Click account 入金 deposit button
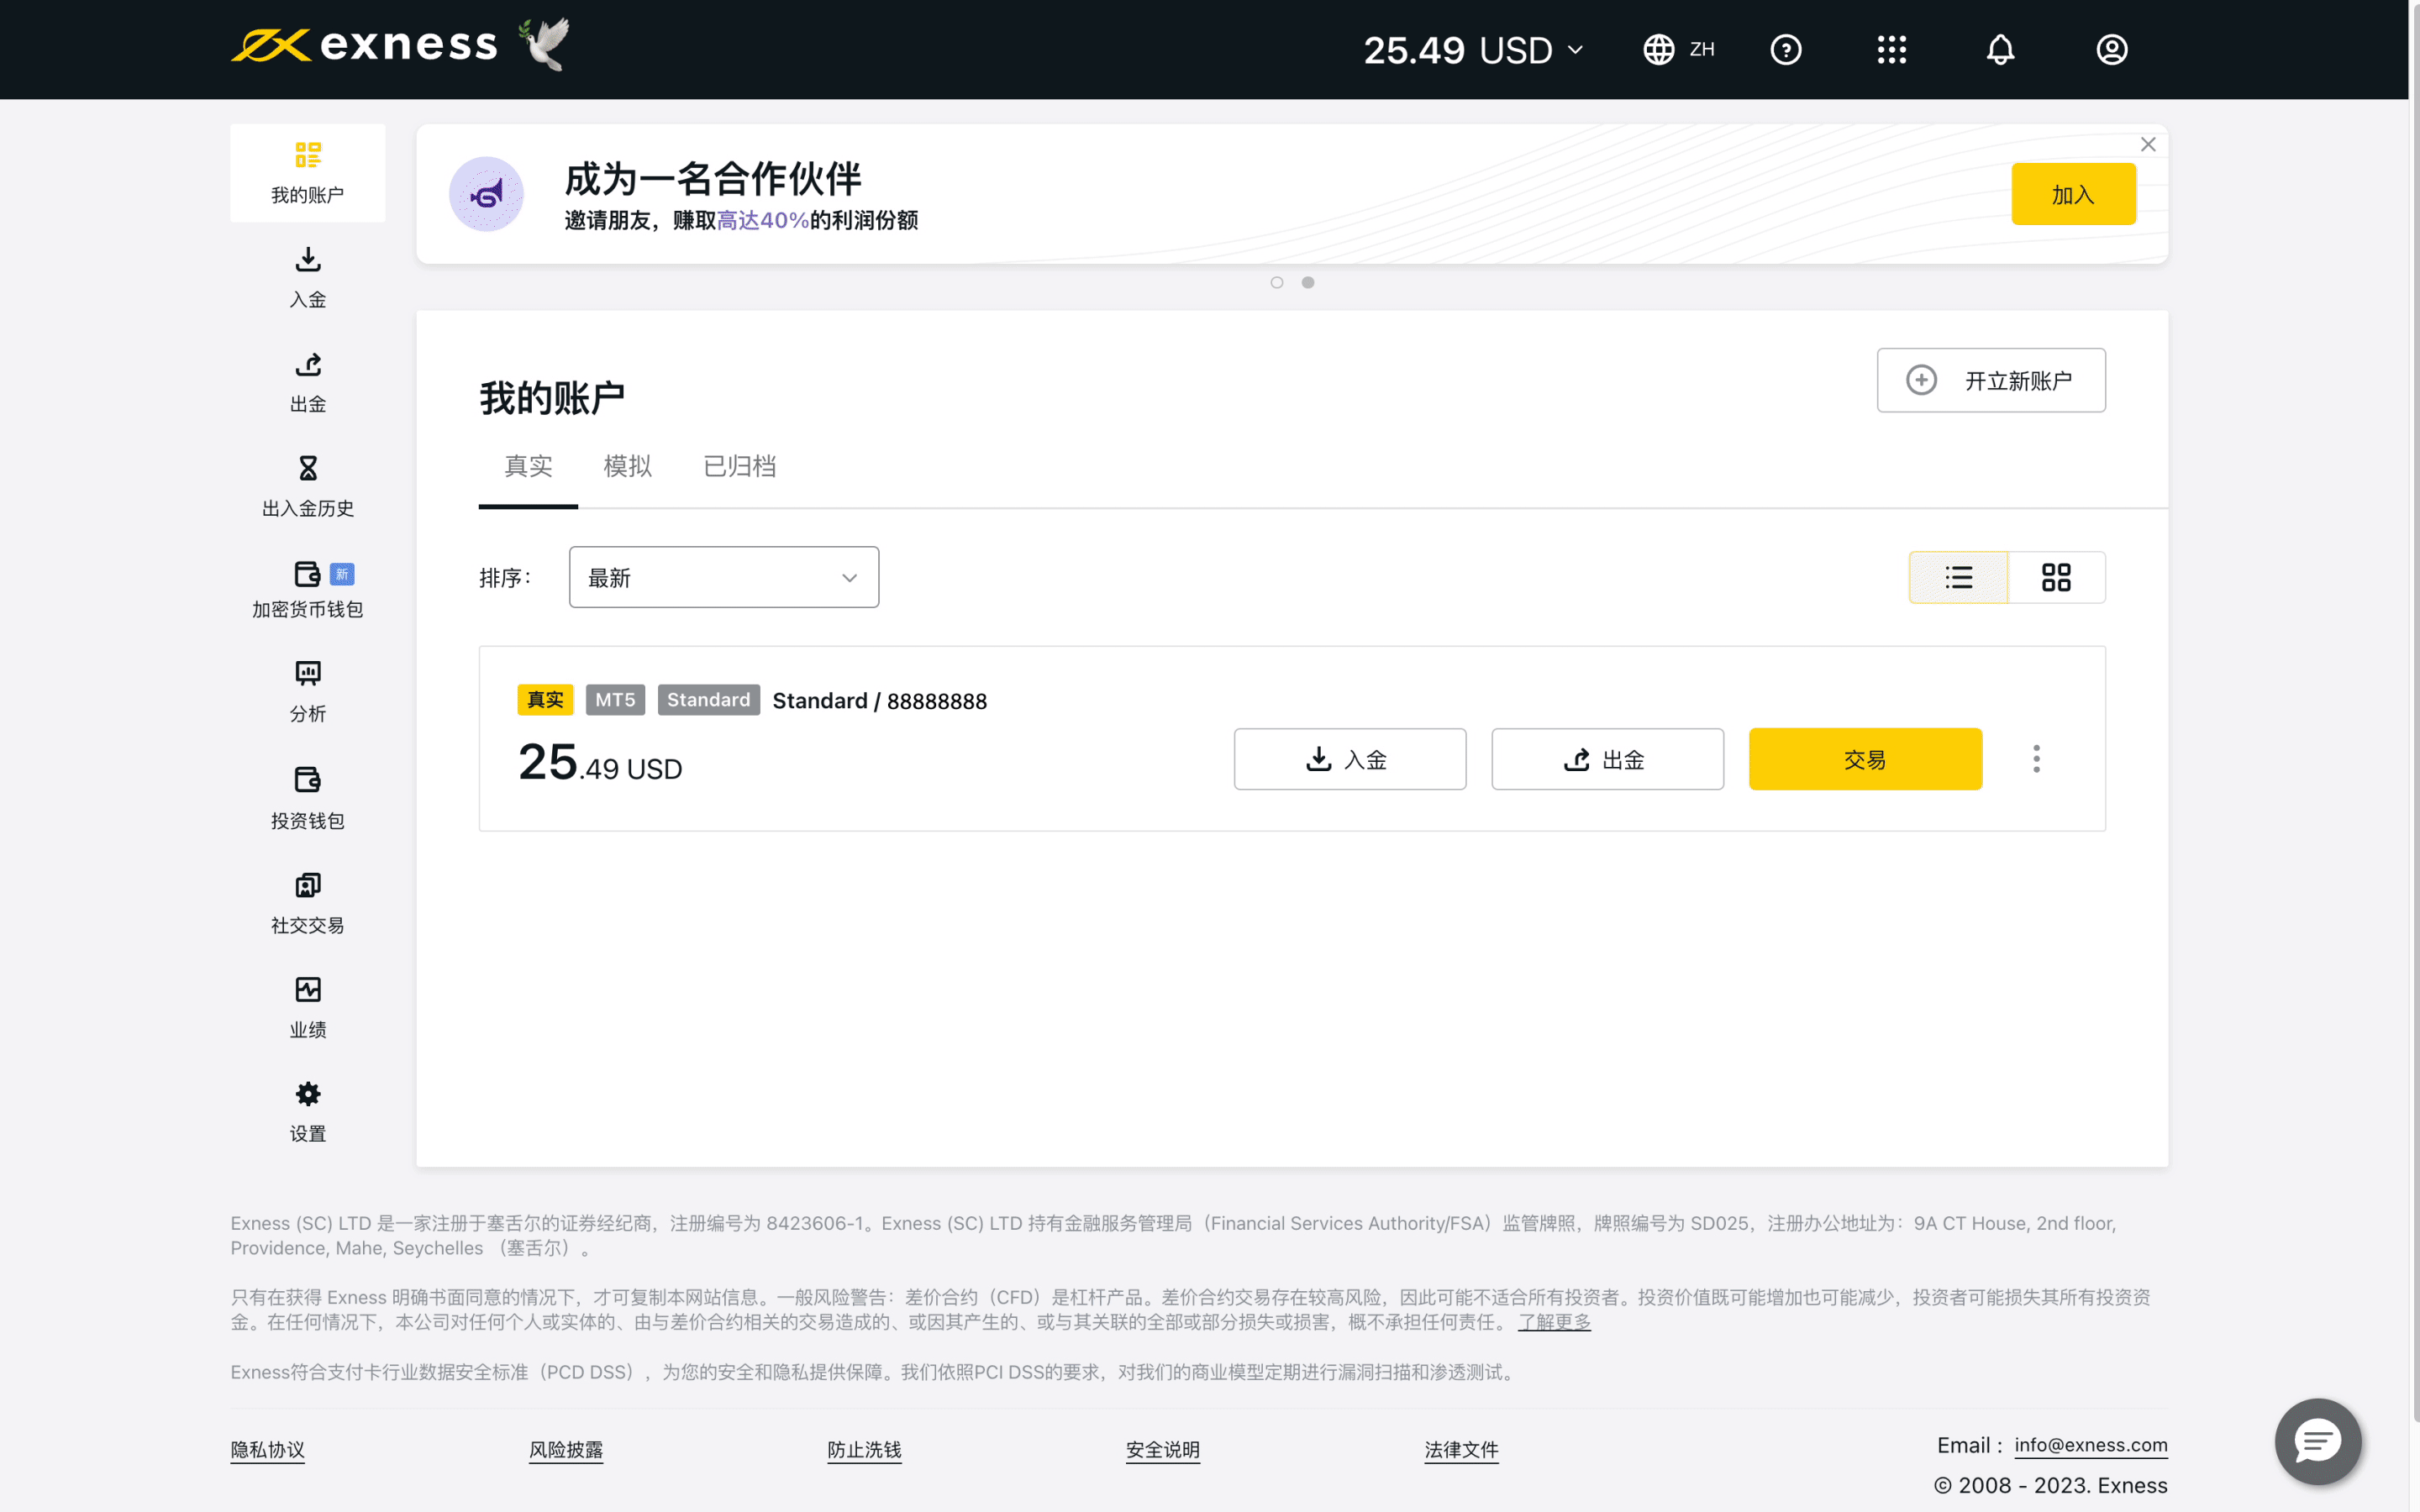 coord(1349,759)
